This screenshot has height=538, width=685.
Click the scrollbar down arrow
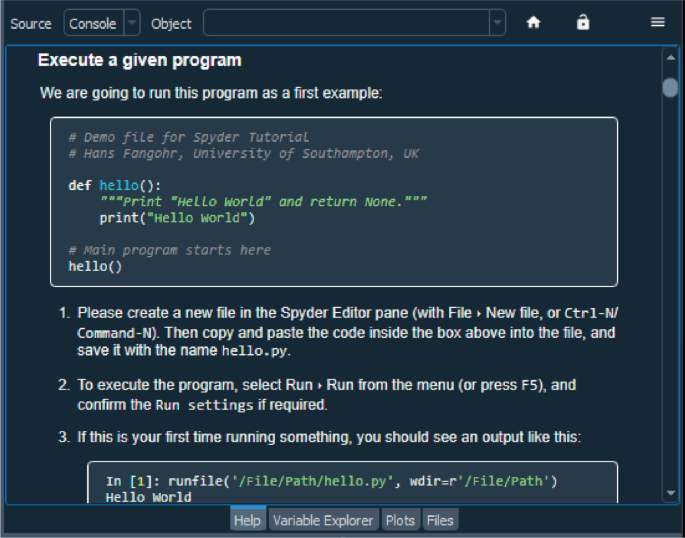coord(670,492)
